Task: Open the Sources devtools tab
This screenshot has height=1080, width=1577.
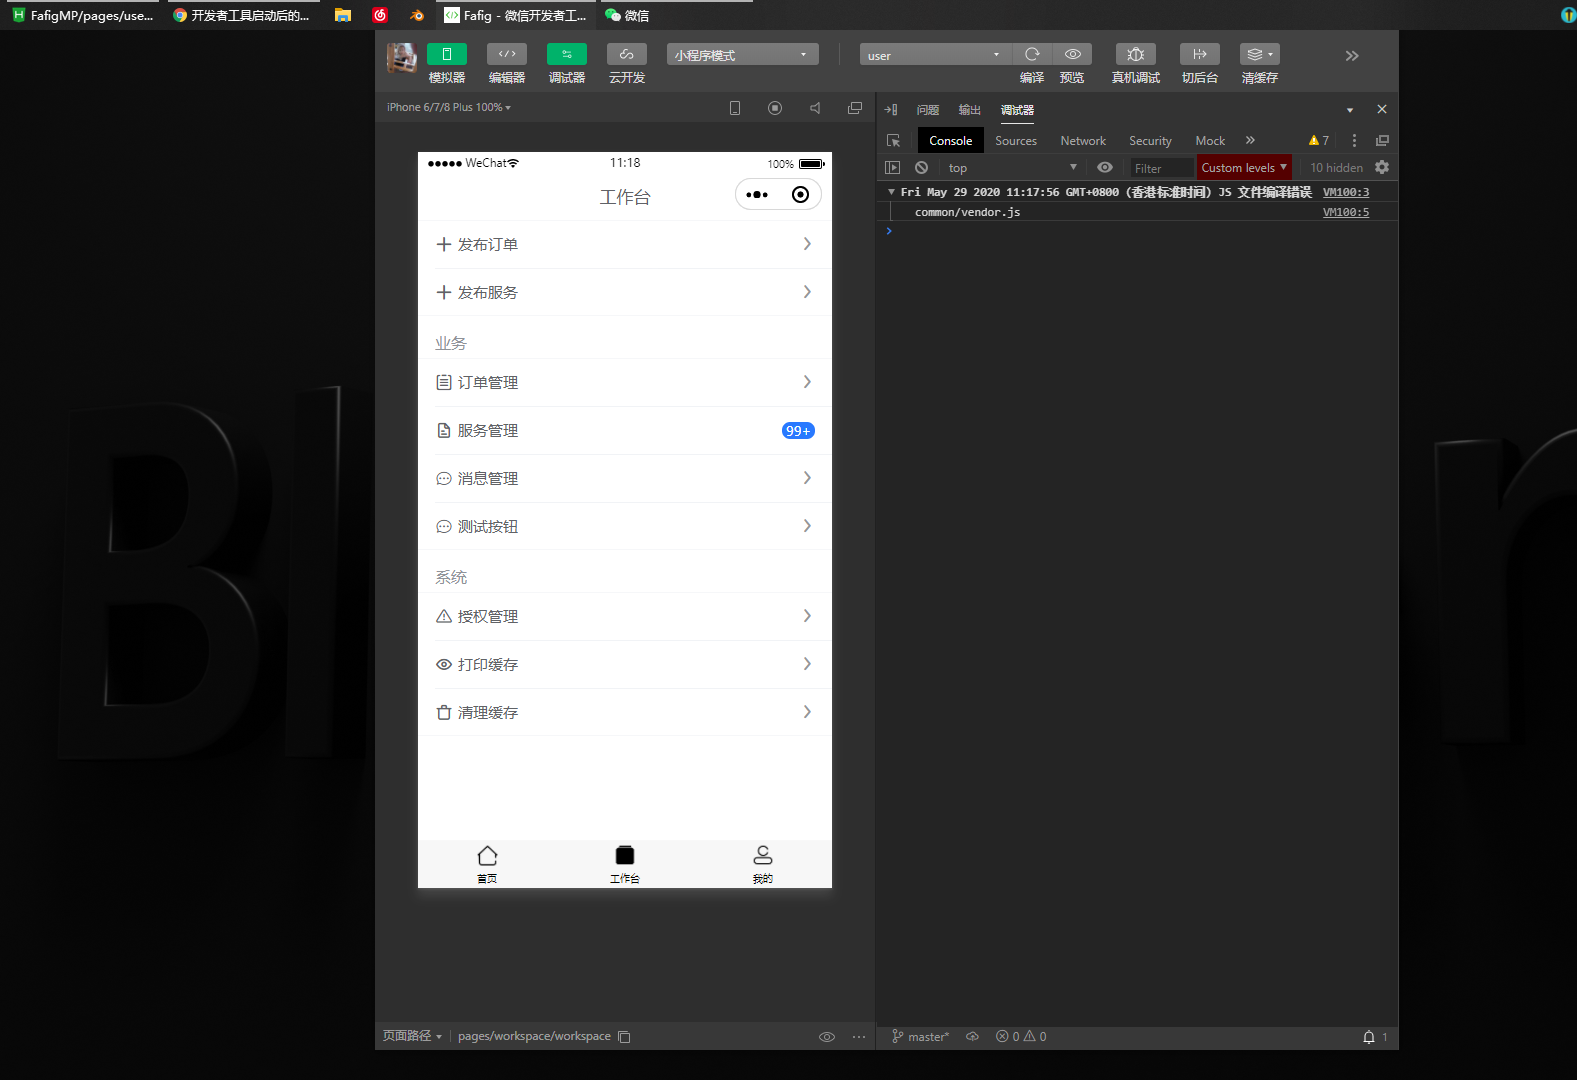Action: (x=1016, y=141)
